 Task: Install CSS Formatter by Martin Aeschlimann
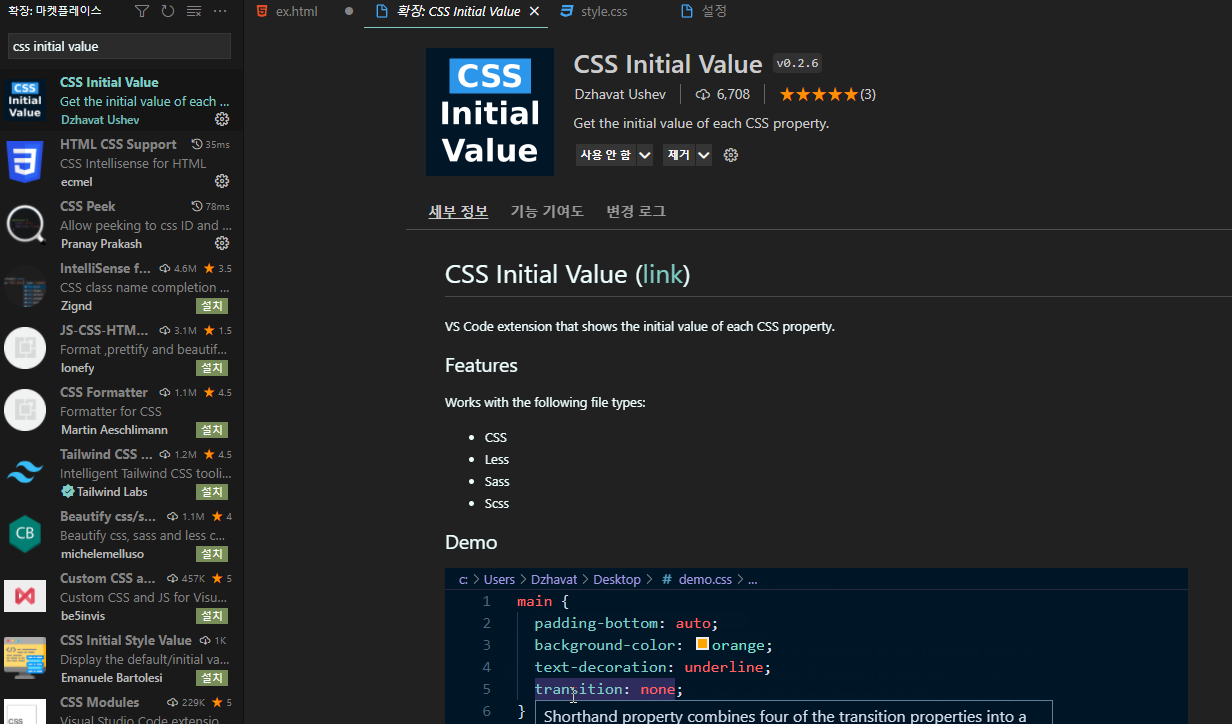(212, 430)
